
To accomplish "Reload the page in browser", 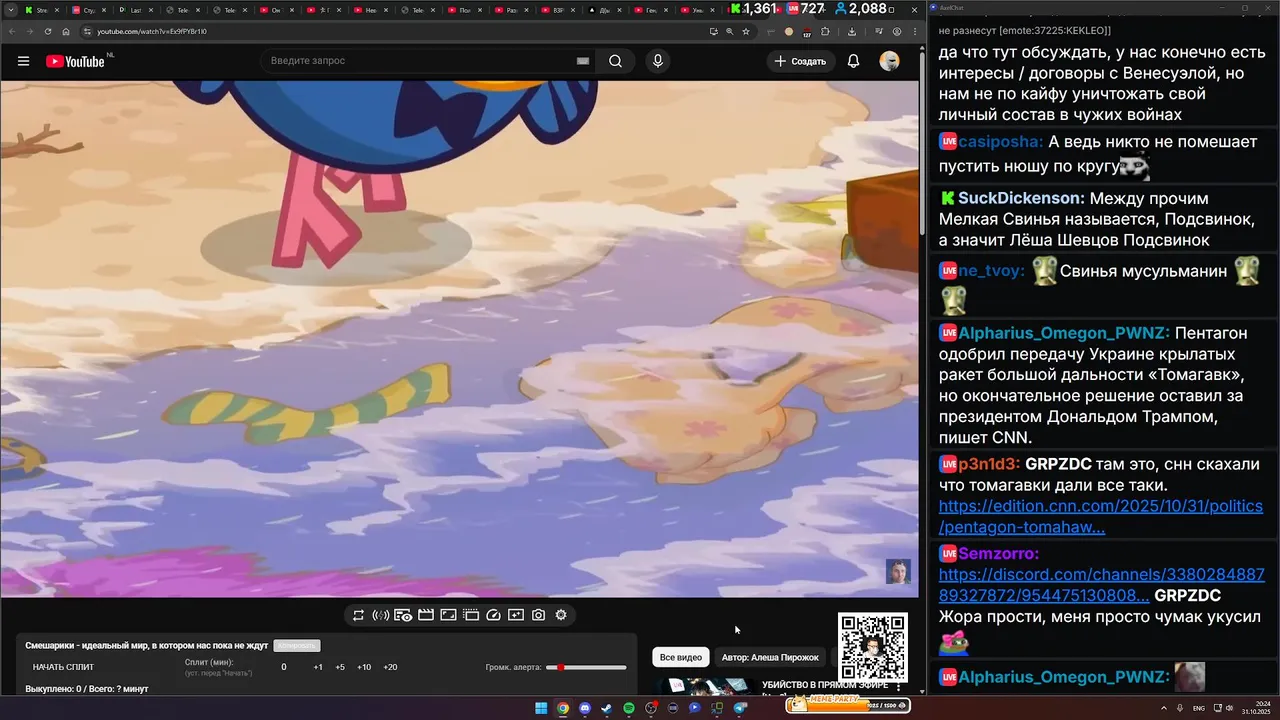I will tap(48, 31).
